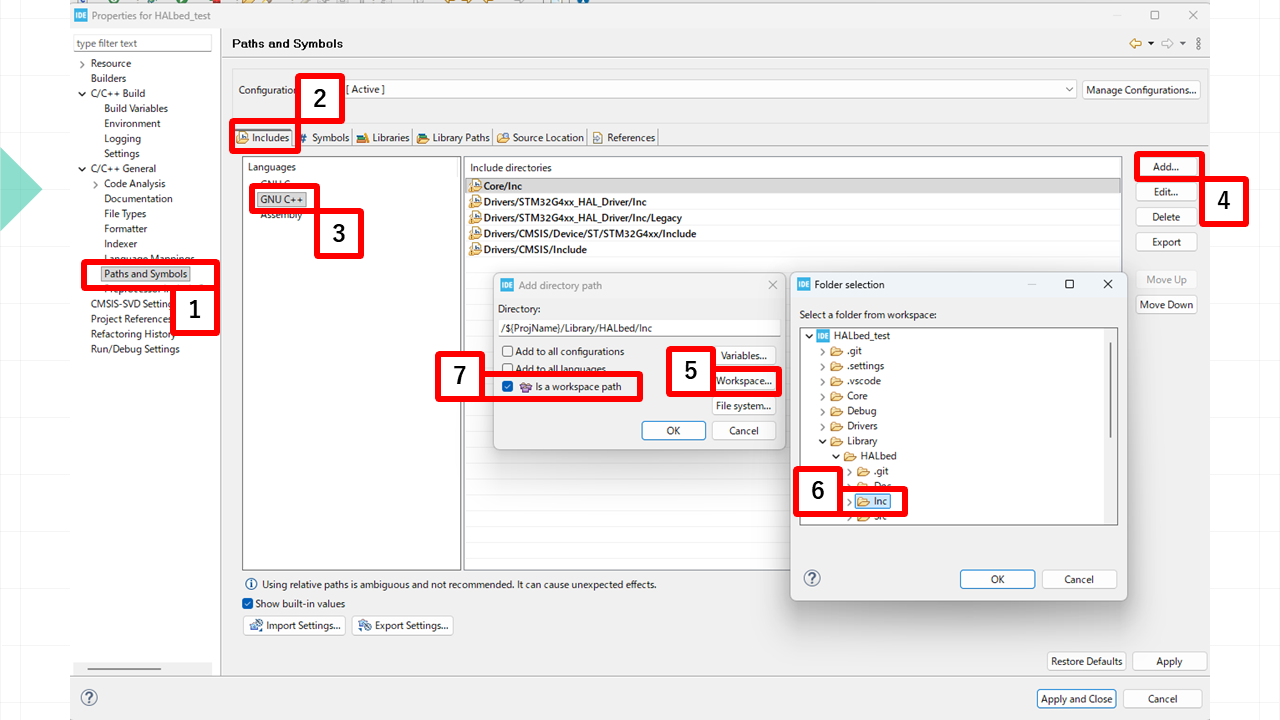
Task: Collapse the C/C++ General node
Action: pyautogui.click(x=82, y=169)
